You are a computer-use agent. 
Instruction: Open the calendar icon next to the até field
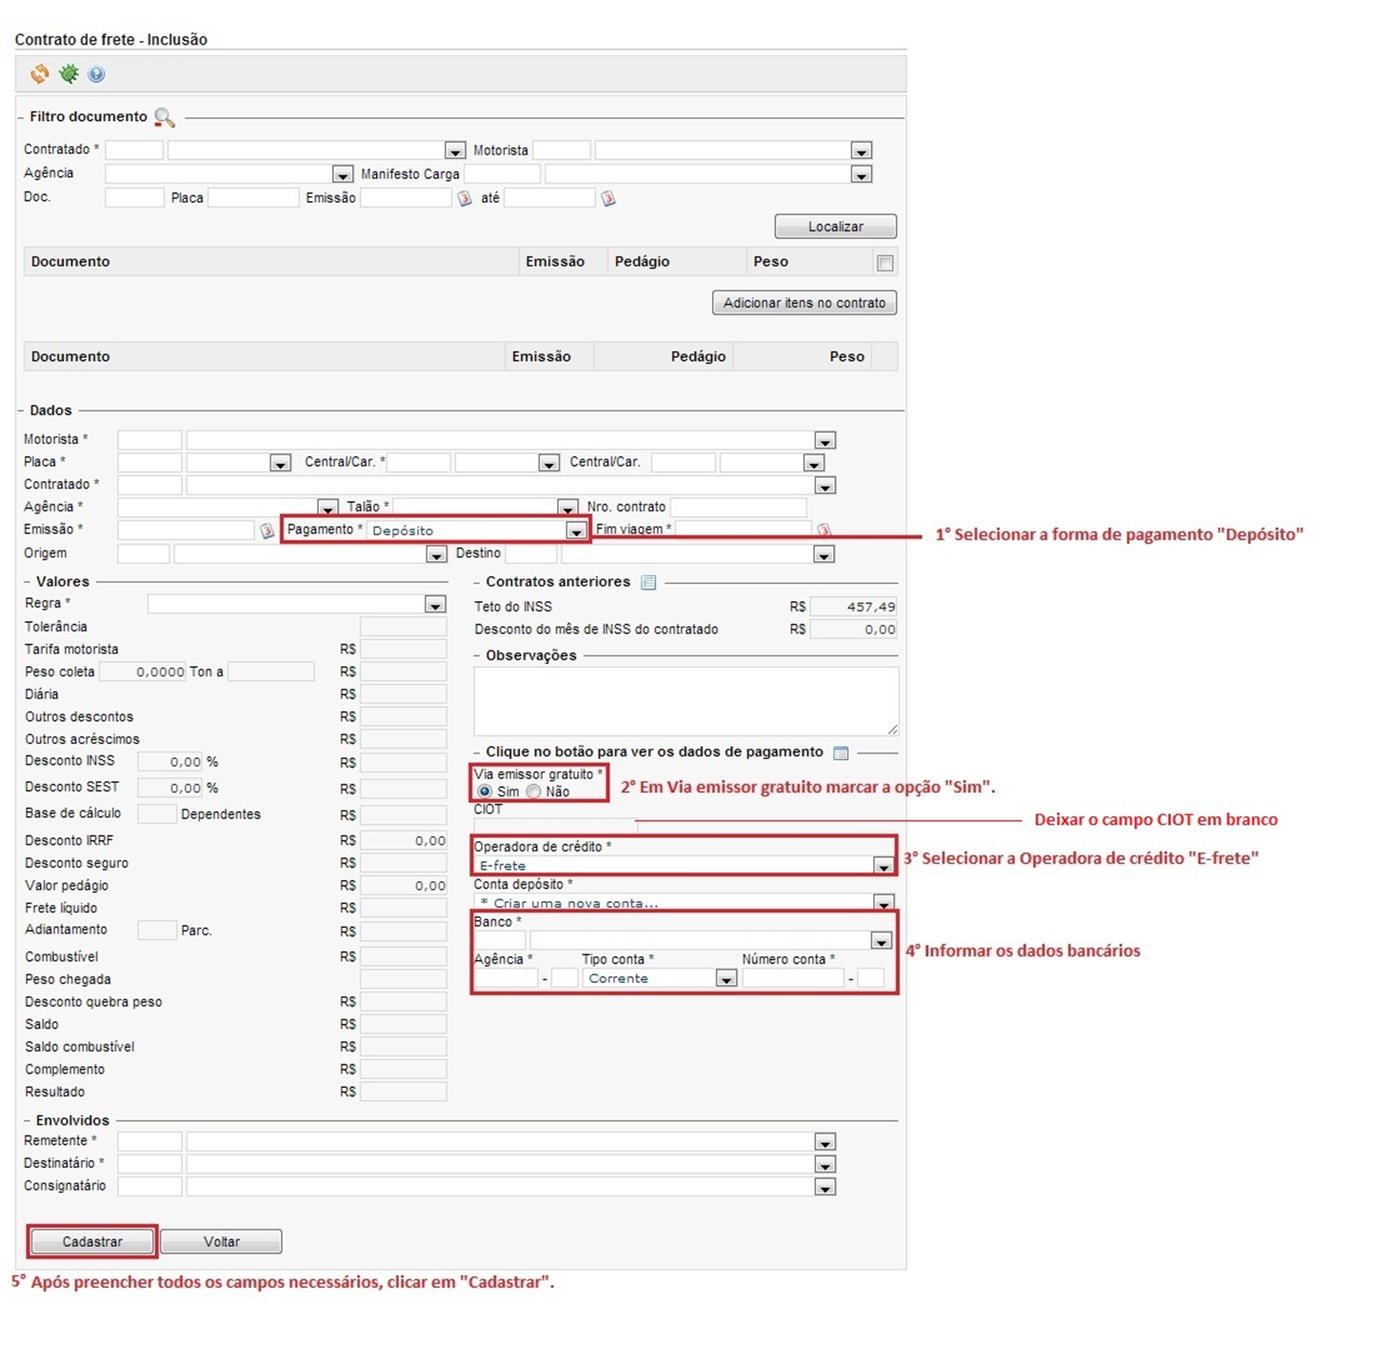tap(608, 199)
